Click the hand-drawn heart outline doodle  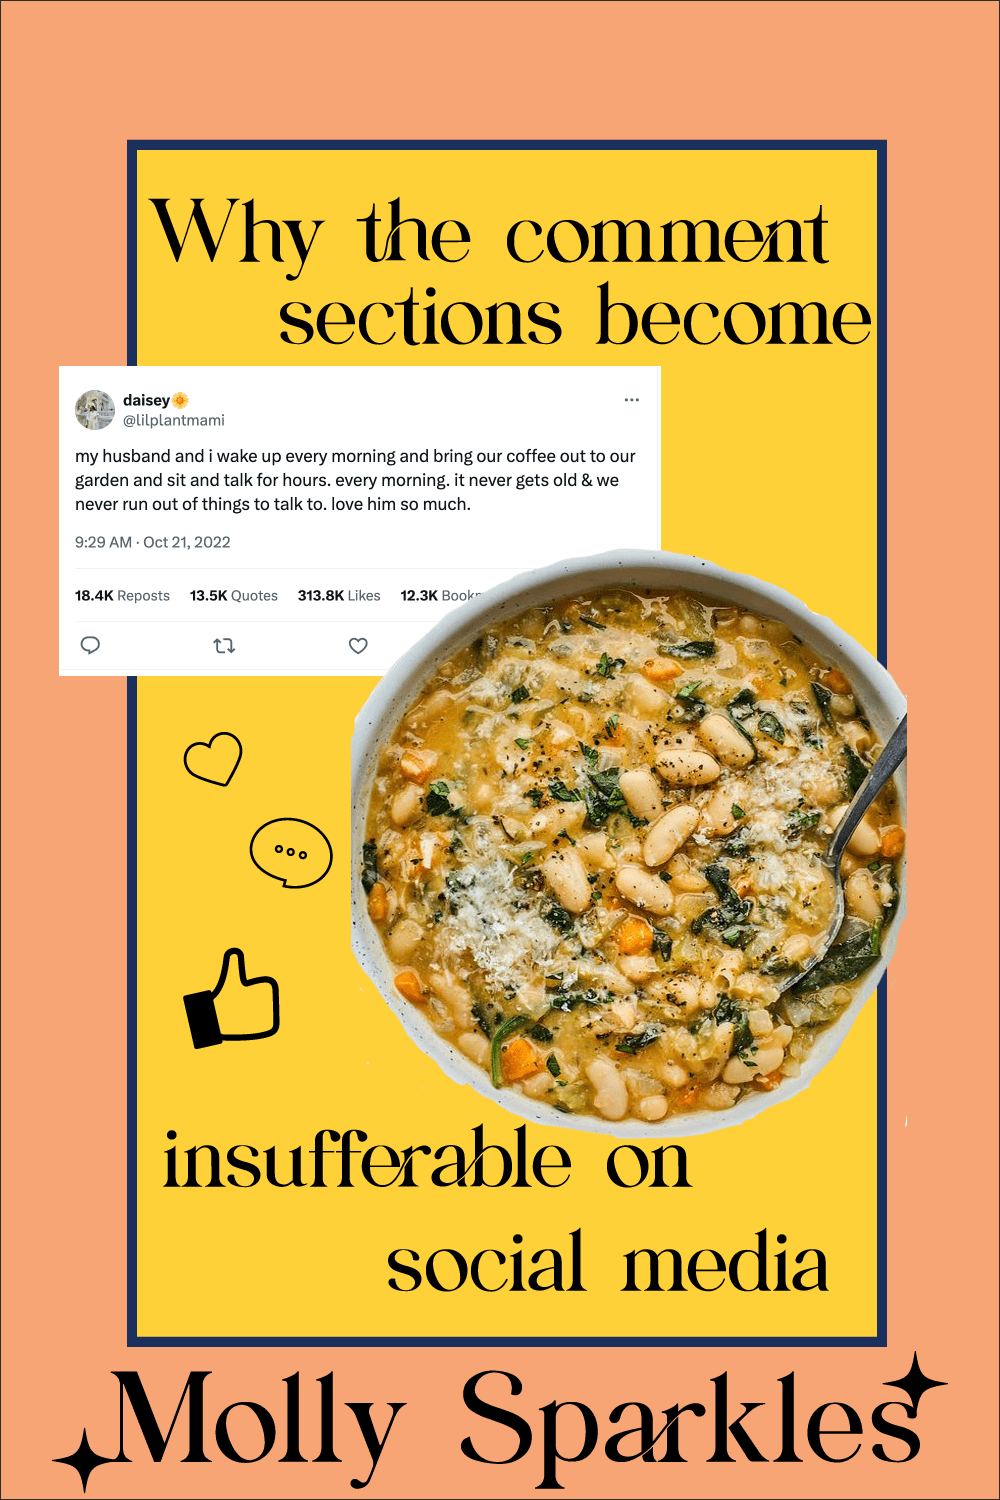point(213,759)
